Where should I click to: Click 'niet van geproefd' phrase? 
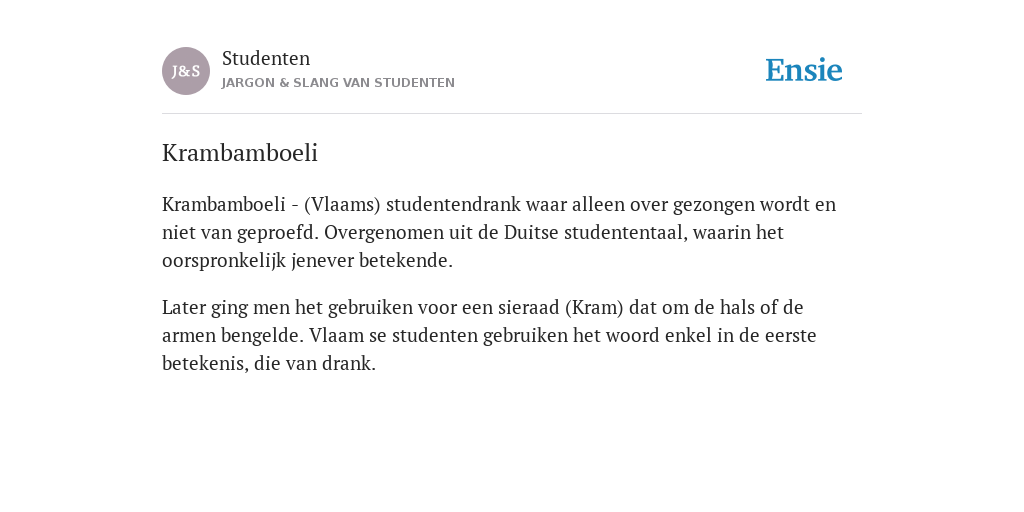point(240,232)
